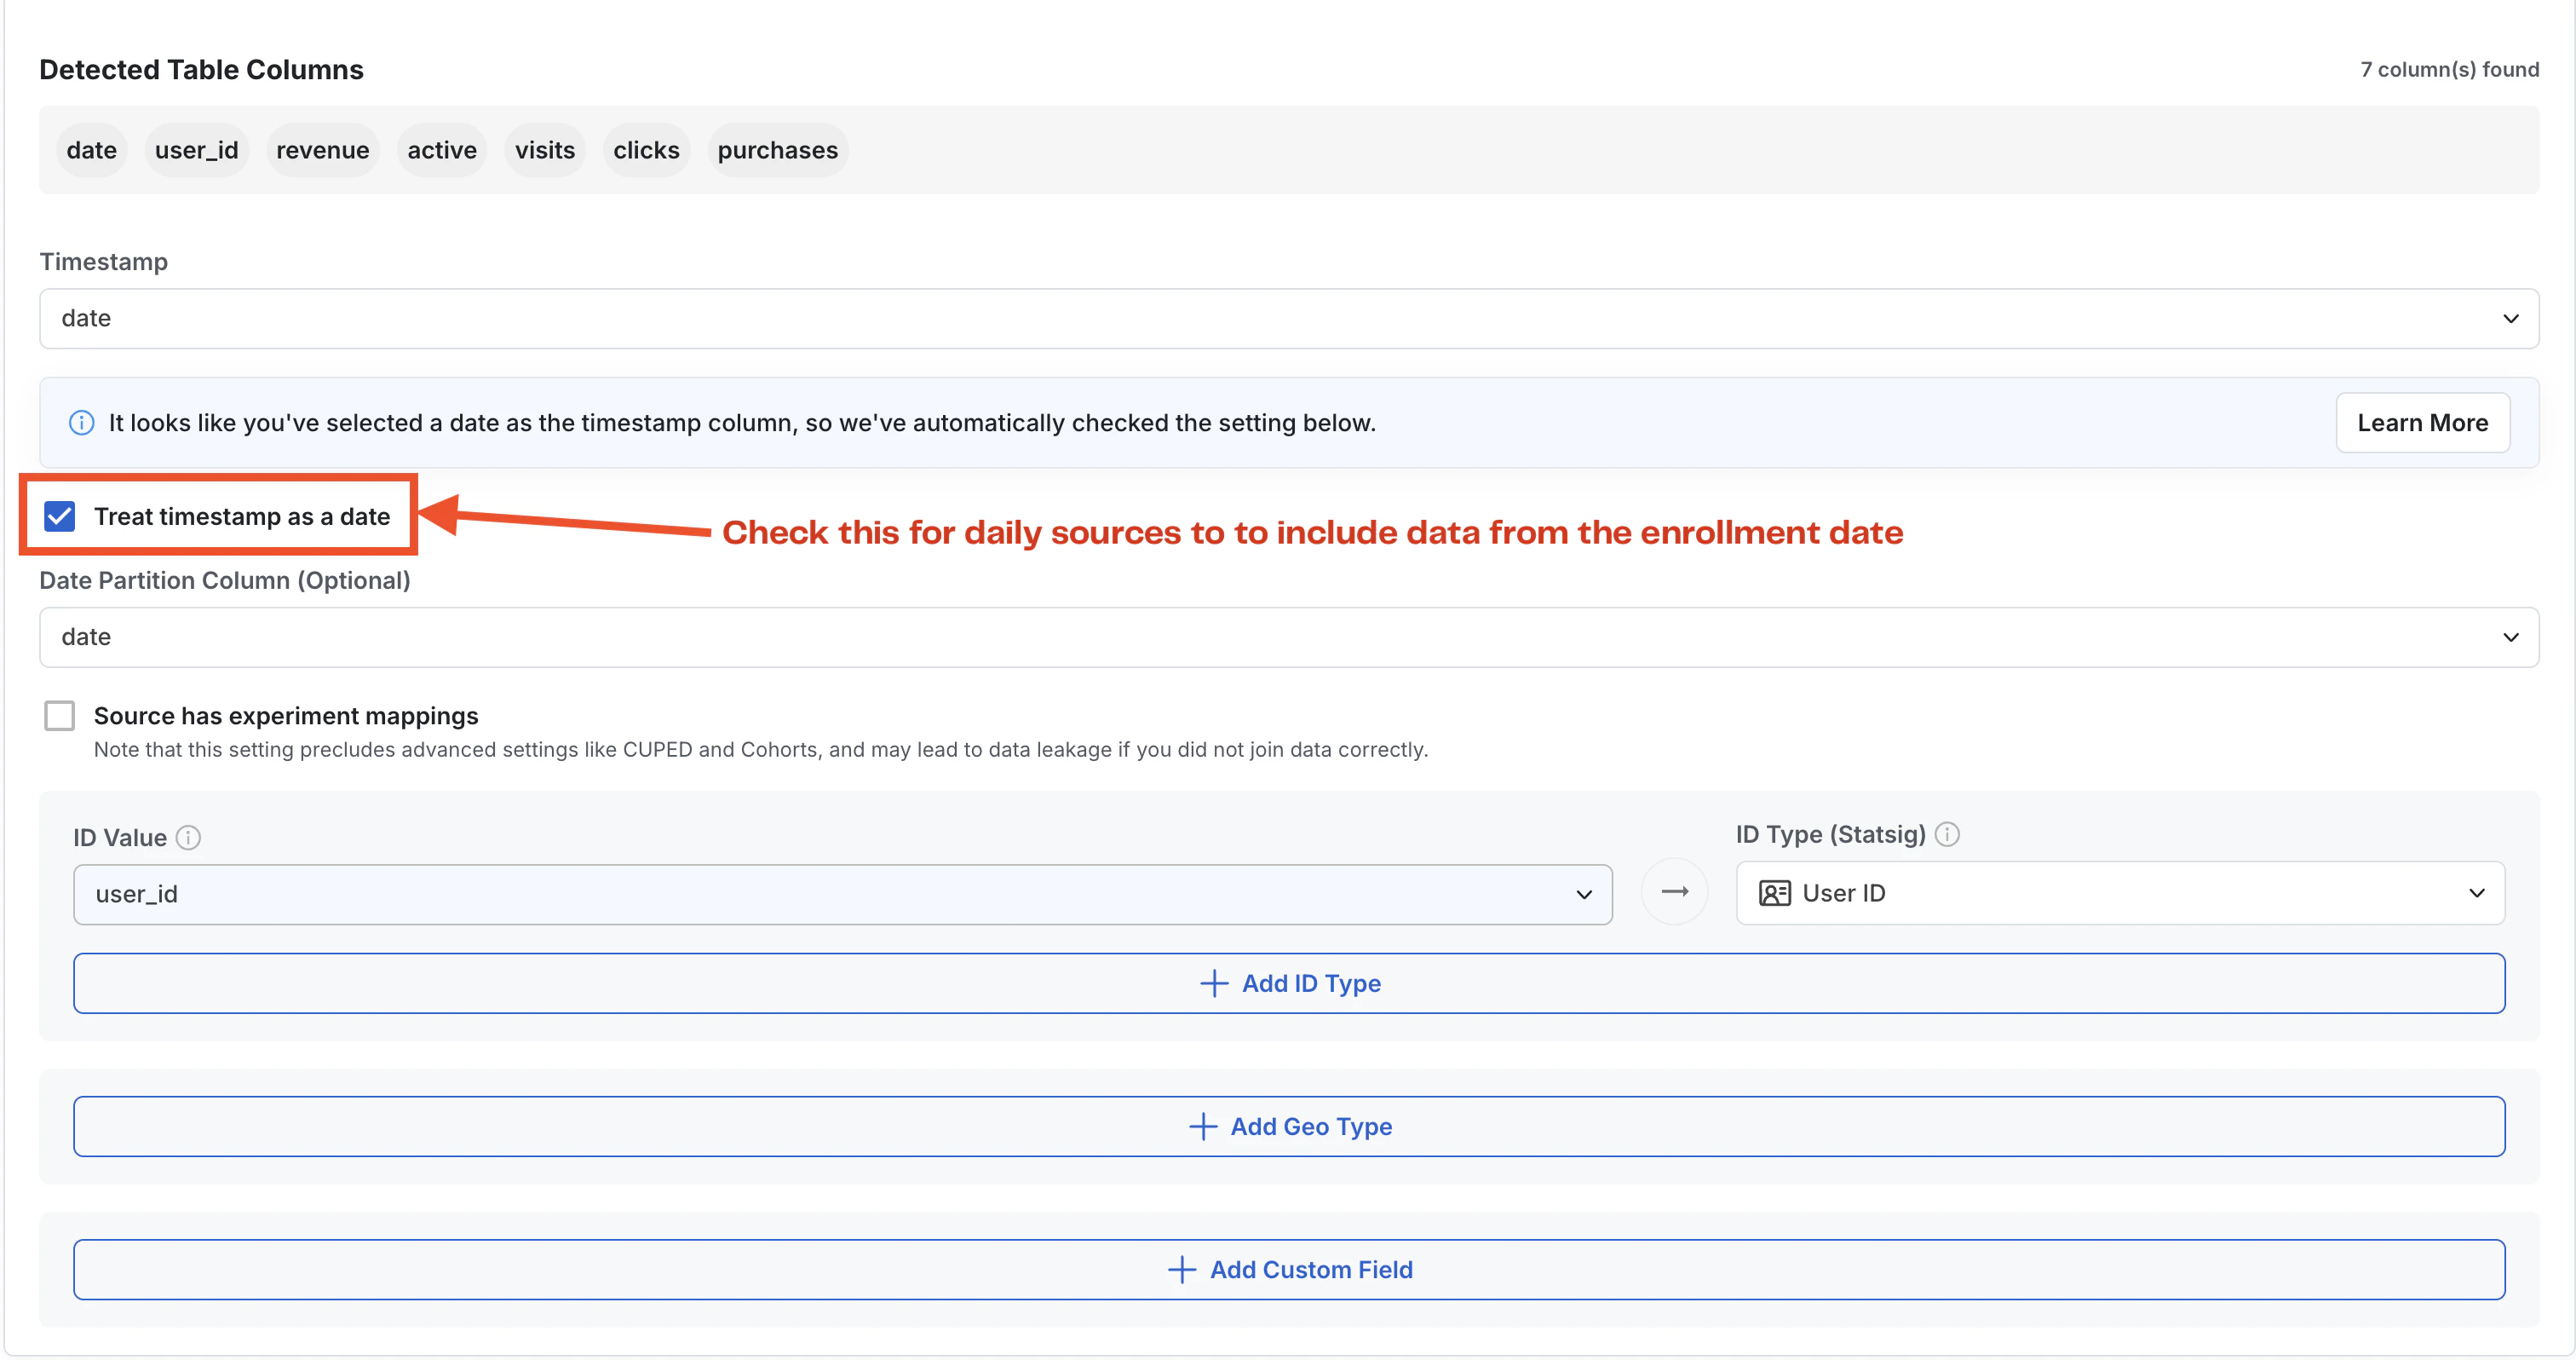Select the purchases column chip
This screenshot has height=1360, width=2576.
click(x=777, y=149)
